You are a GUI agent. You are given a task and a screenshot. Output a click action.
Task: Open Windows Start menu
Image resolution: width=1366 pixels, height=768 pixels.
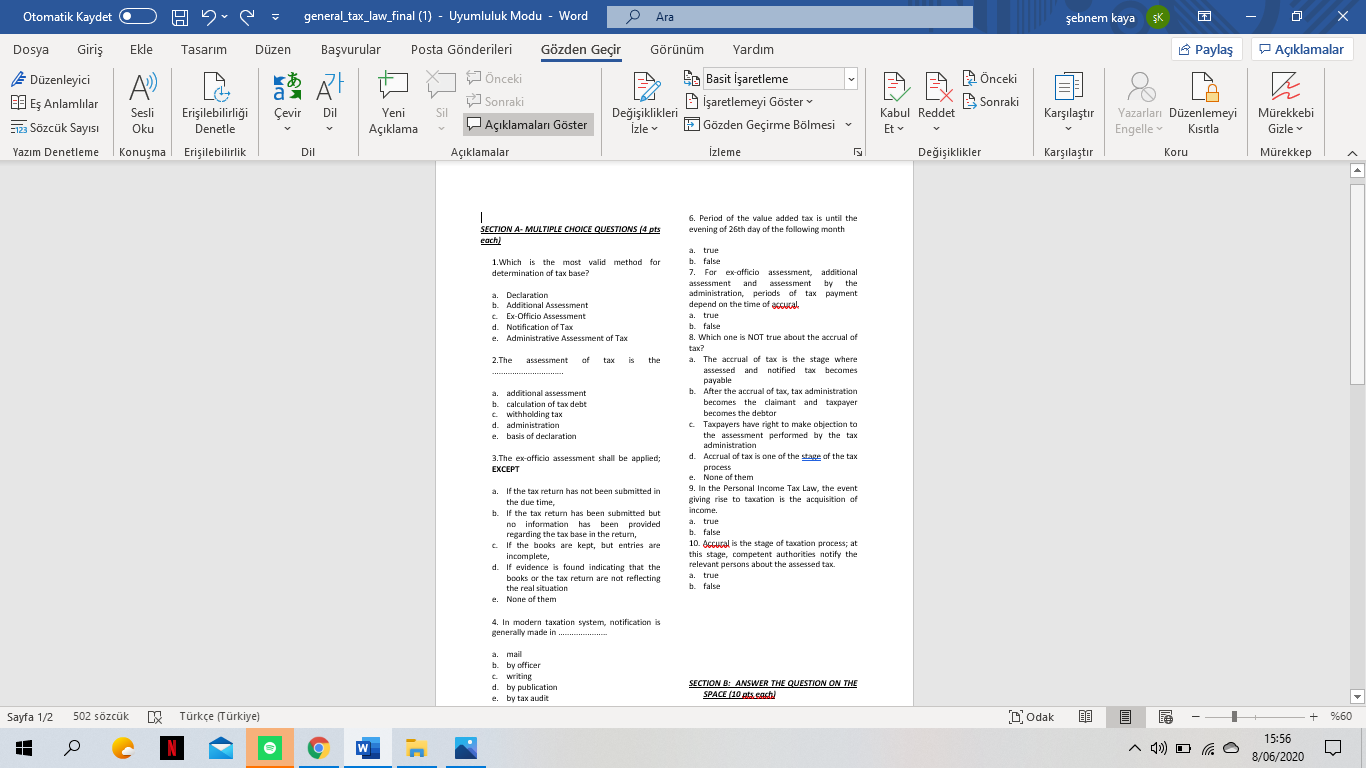23,747
